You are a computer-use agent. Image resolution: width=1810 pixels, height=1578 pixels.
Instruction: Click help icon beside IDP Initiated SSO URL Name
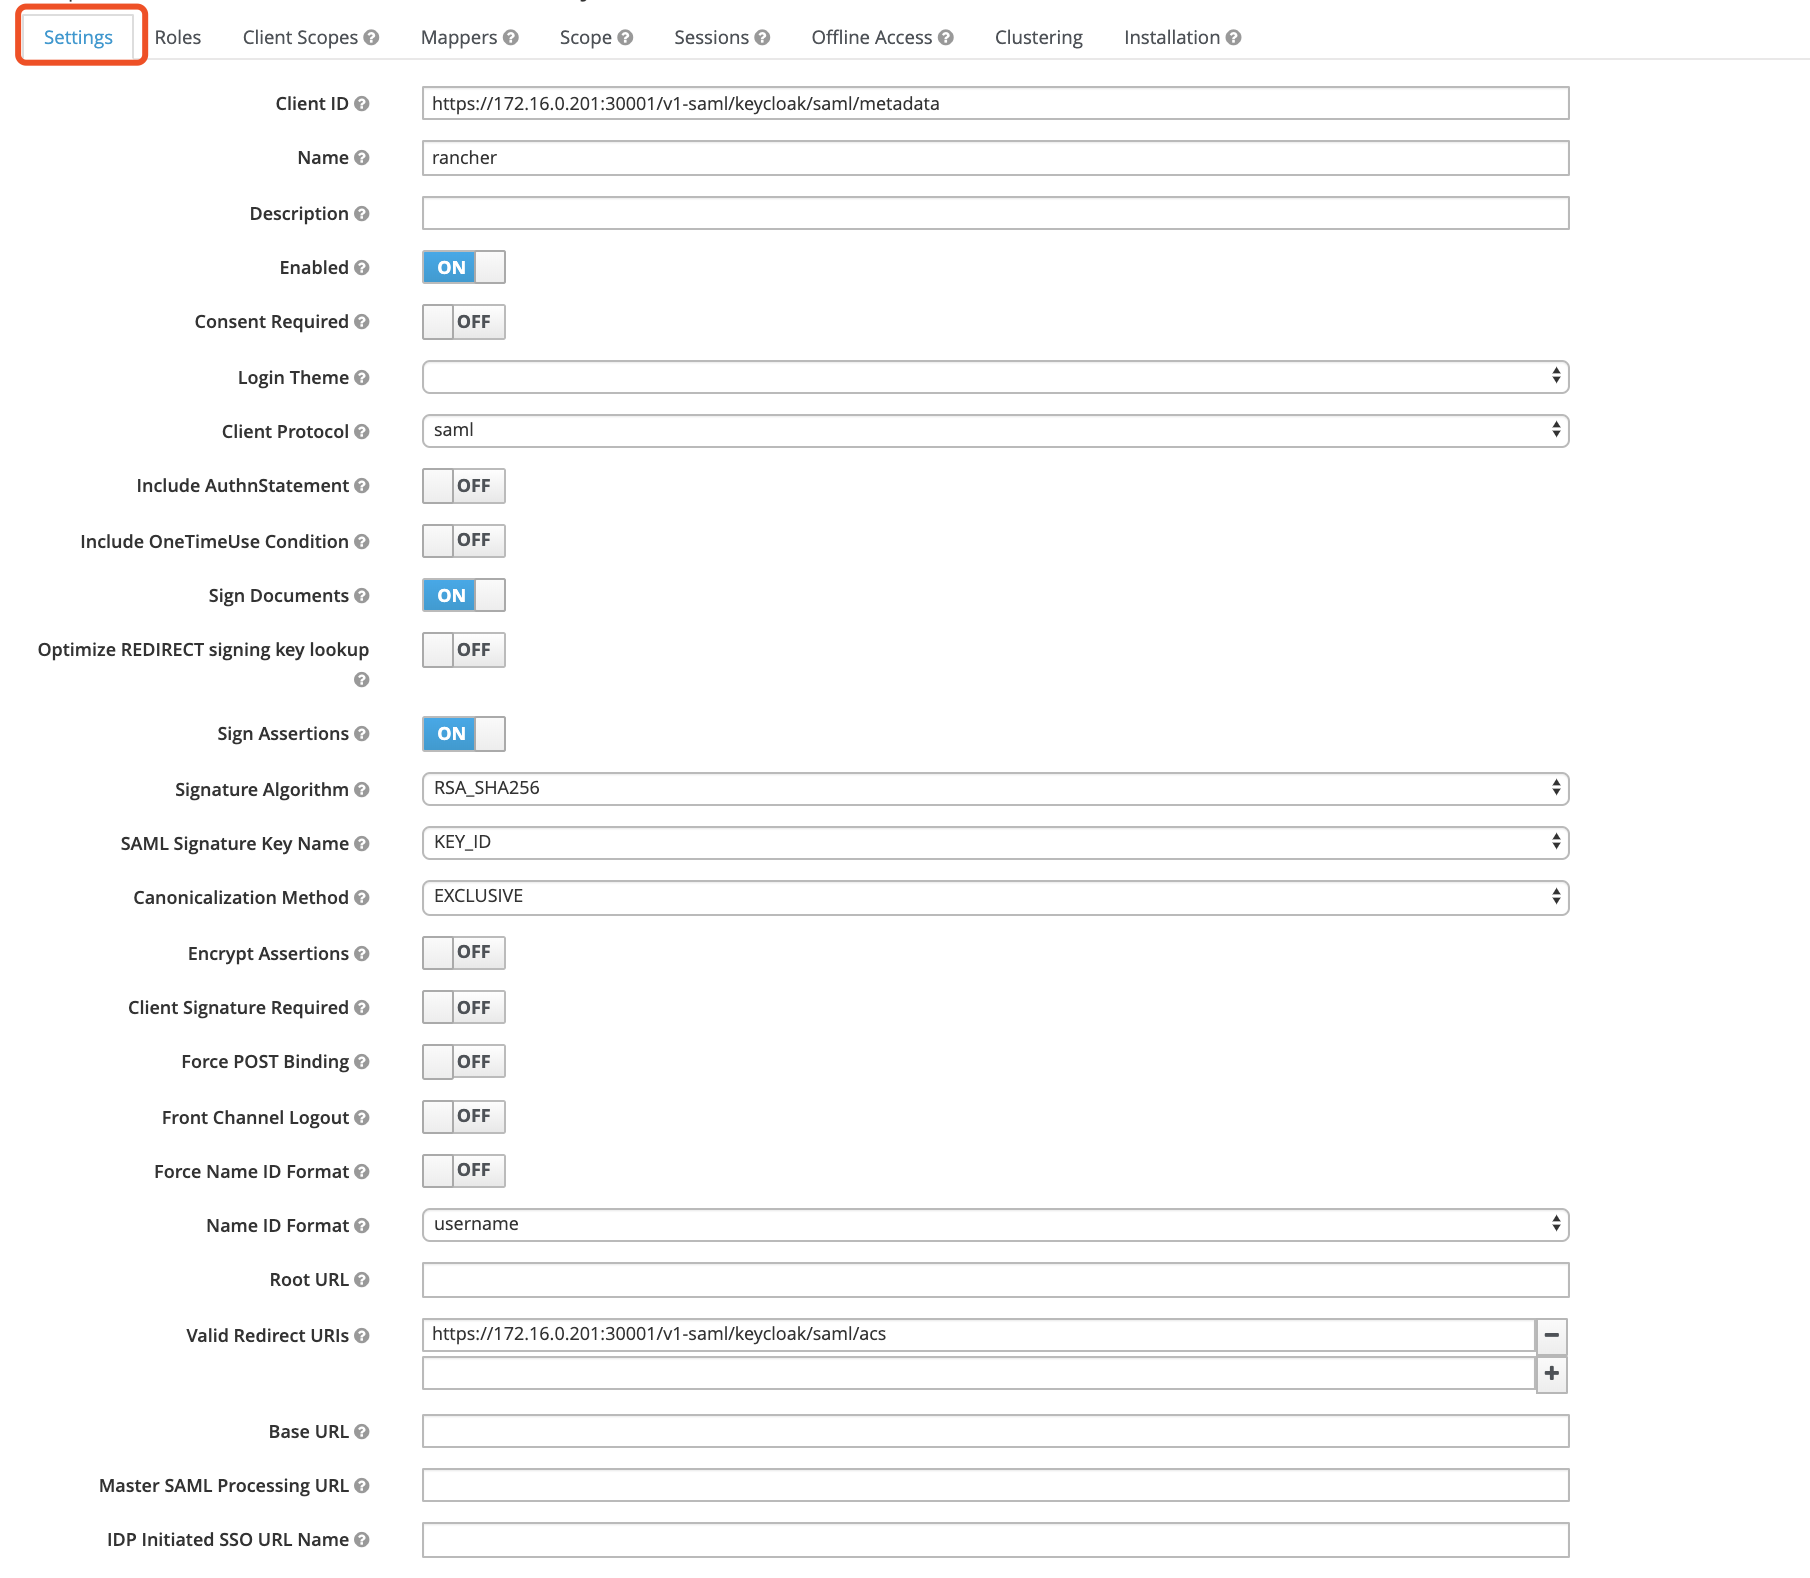click(x=362, y=1540)
